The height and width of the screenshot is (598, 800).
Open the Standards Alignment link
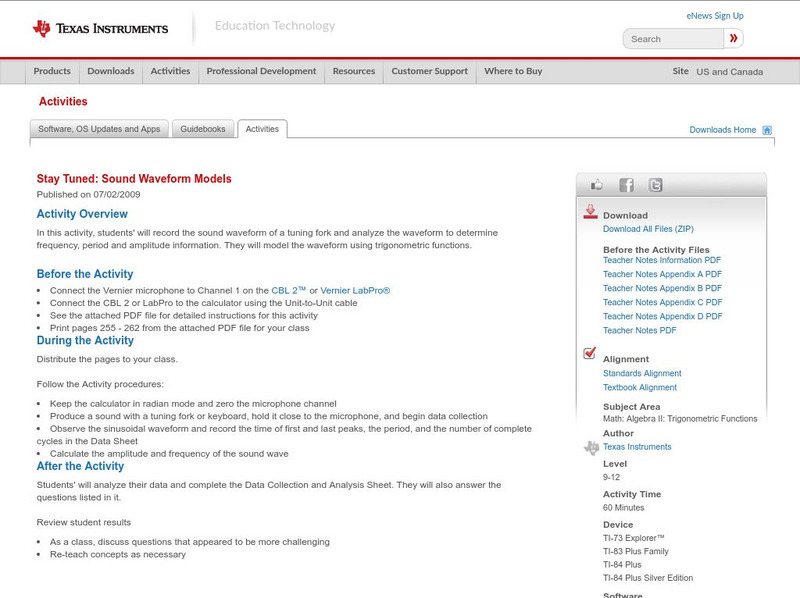[x=642, y=373]
